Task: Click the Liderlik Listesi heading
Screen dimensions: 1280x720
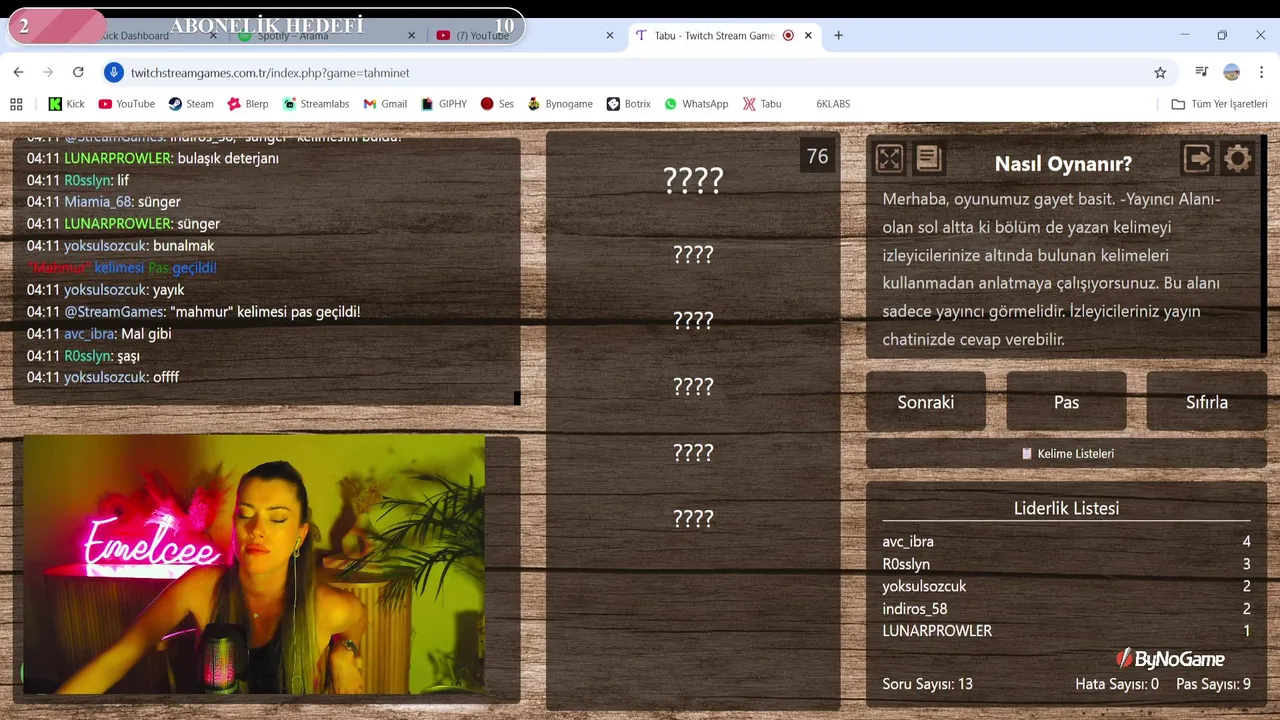Action: [x=1066, y=508]
